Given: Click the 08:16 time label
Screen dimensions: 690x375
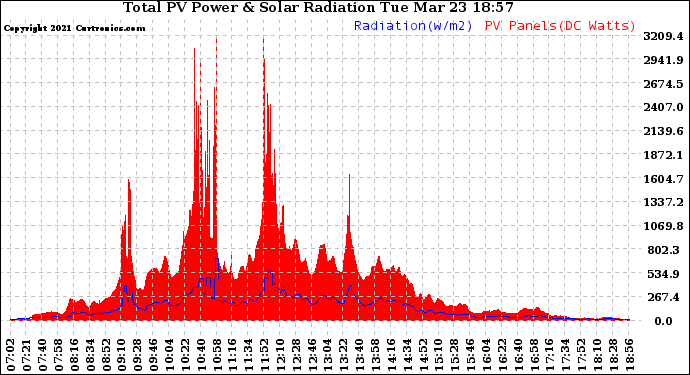Looking at the screenshot, I should click(x=75, y=355).
